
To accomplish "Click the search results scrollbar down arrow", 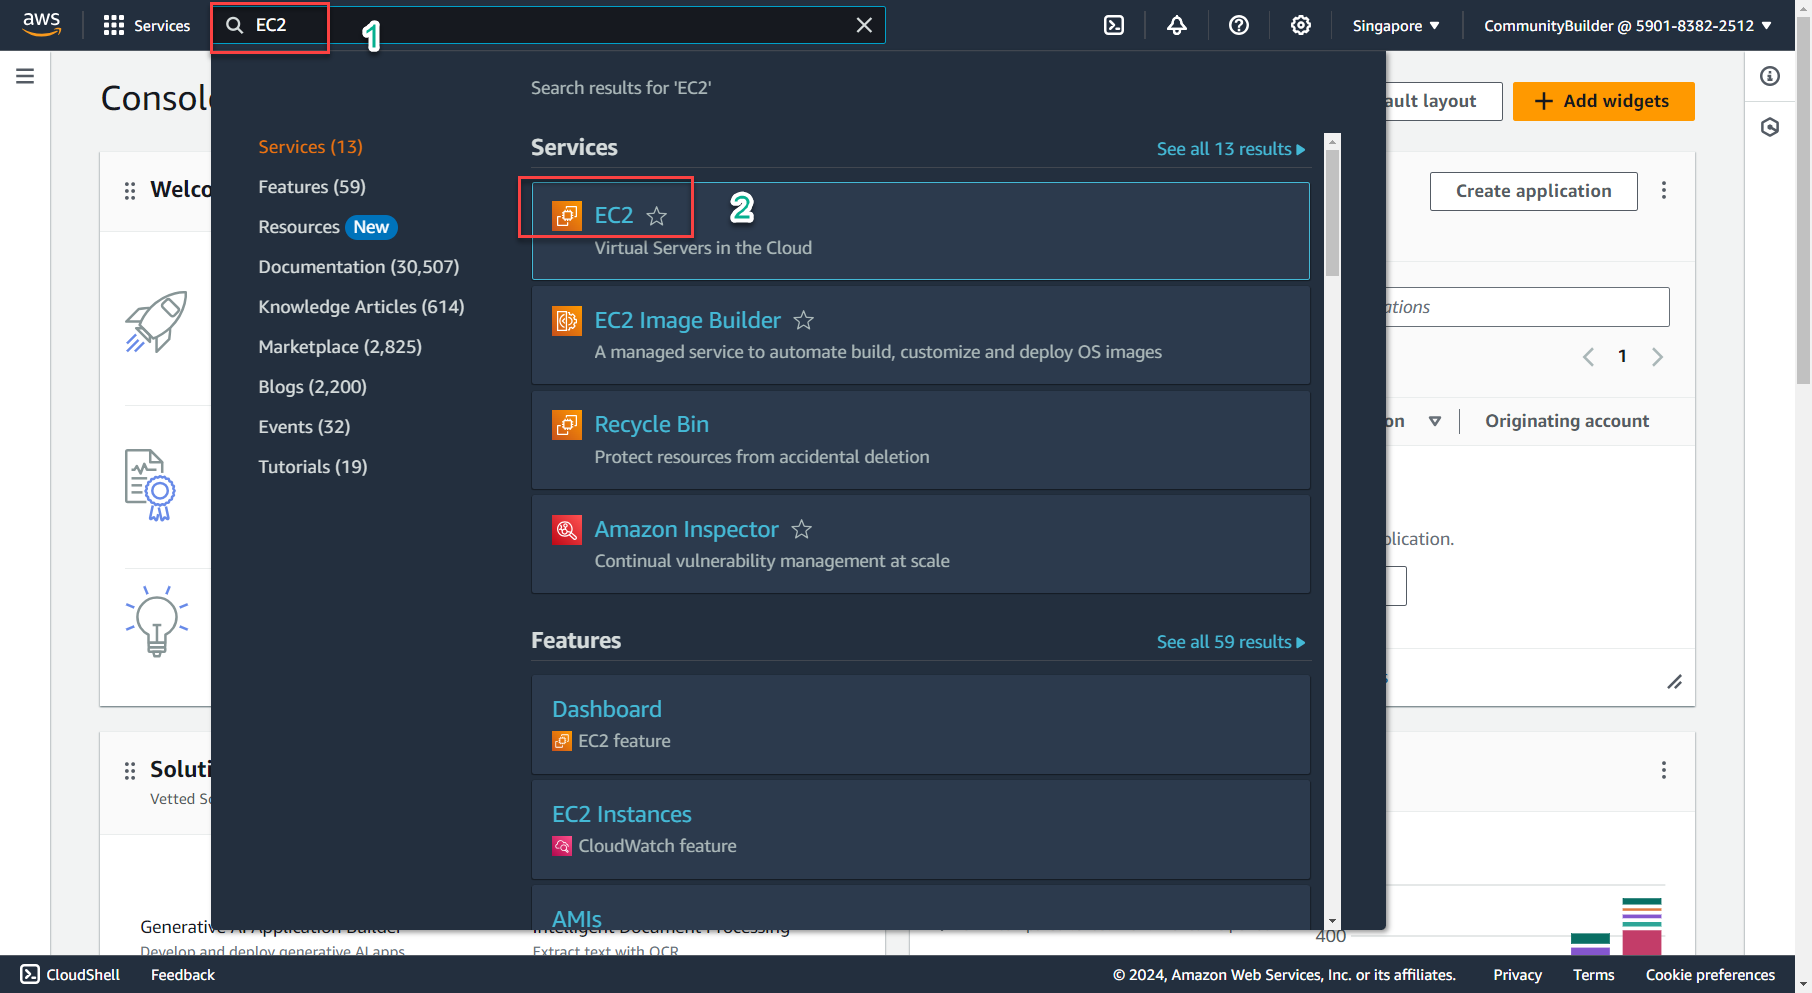I will point(1332,921).
